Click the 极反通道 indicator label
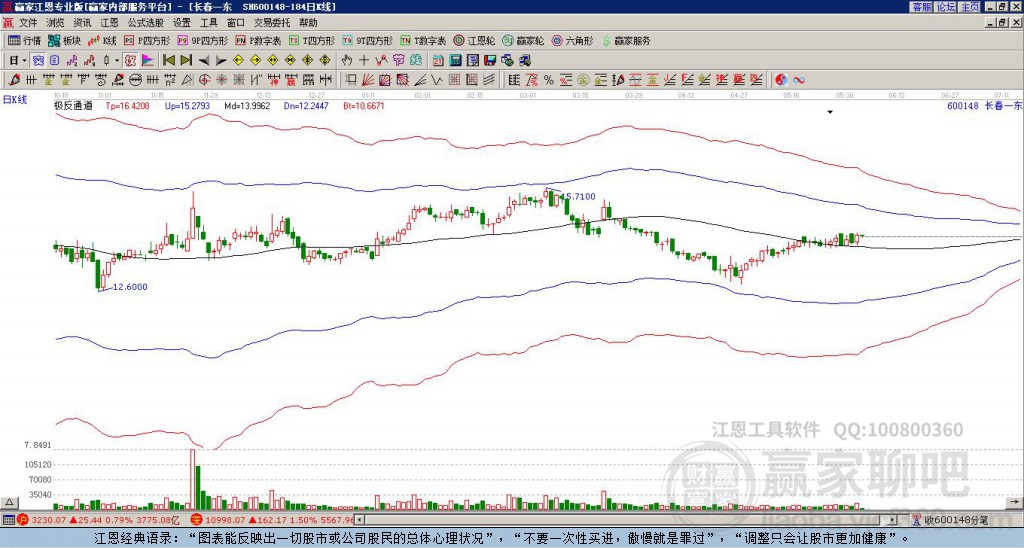The width and height of the screenshot is (1024, 548). click(73, 105)
